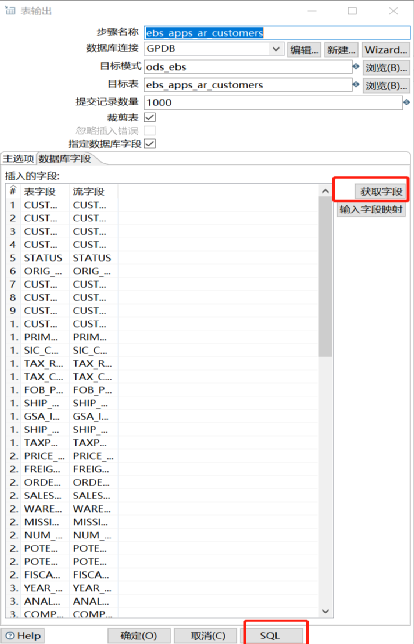Click the 流字段 column header
Image resolution: width=414 pixels, height=644 pixels.
94,191
